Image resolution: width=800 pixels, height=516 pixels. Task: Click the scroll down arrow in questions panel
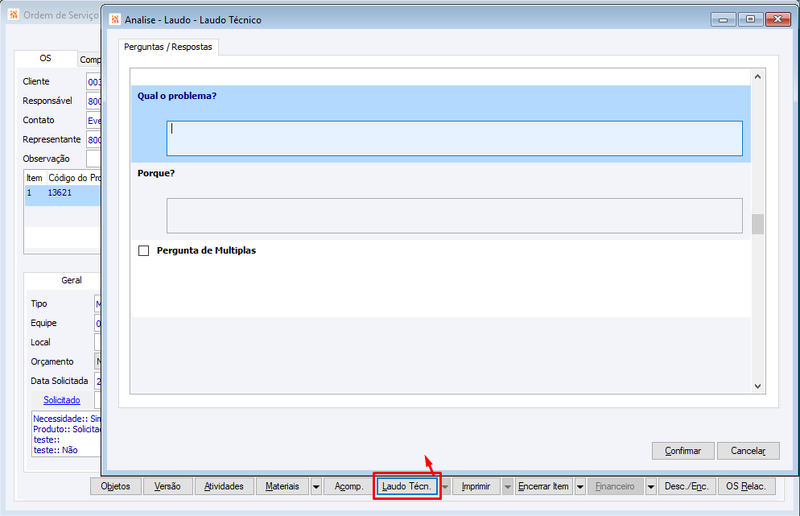pyautogui.click(x=758, y=386)
